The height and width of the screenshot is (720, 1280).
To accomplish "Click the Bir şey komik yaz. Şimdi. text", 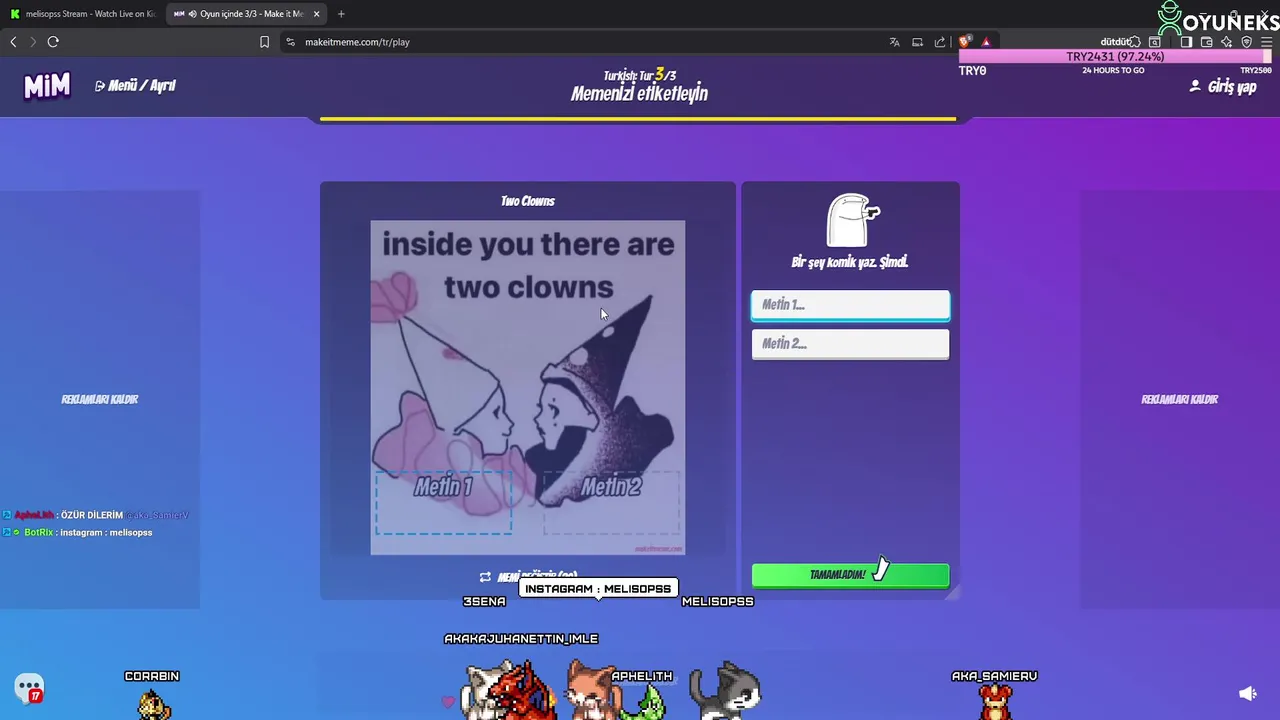I will (850, 262).
